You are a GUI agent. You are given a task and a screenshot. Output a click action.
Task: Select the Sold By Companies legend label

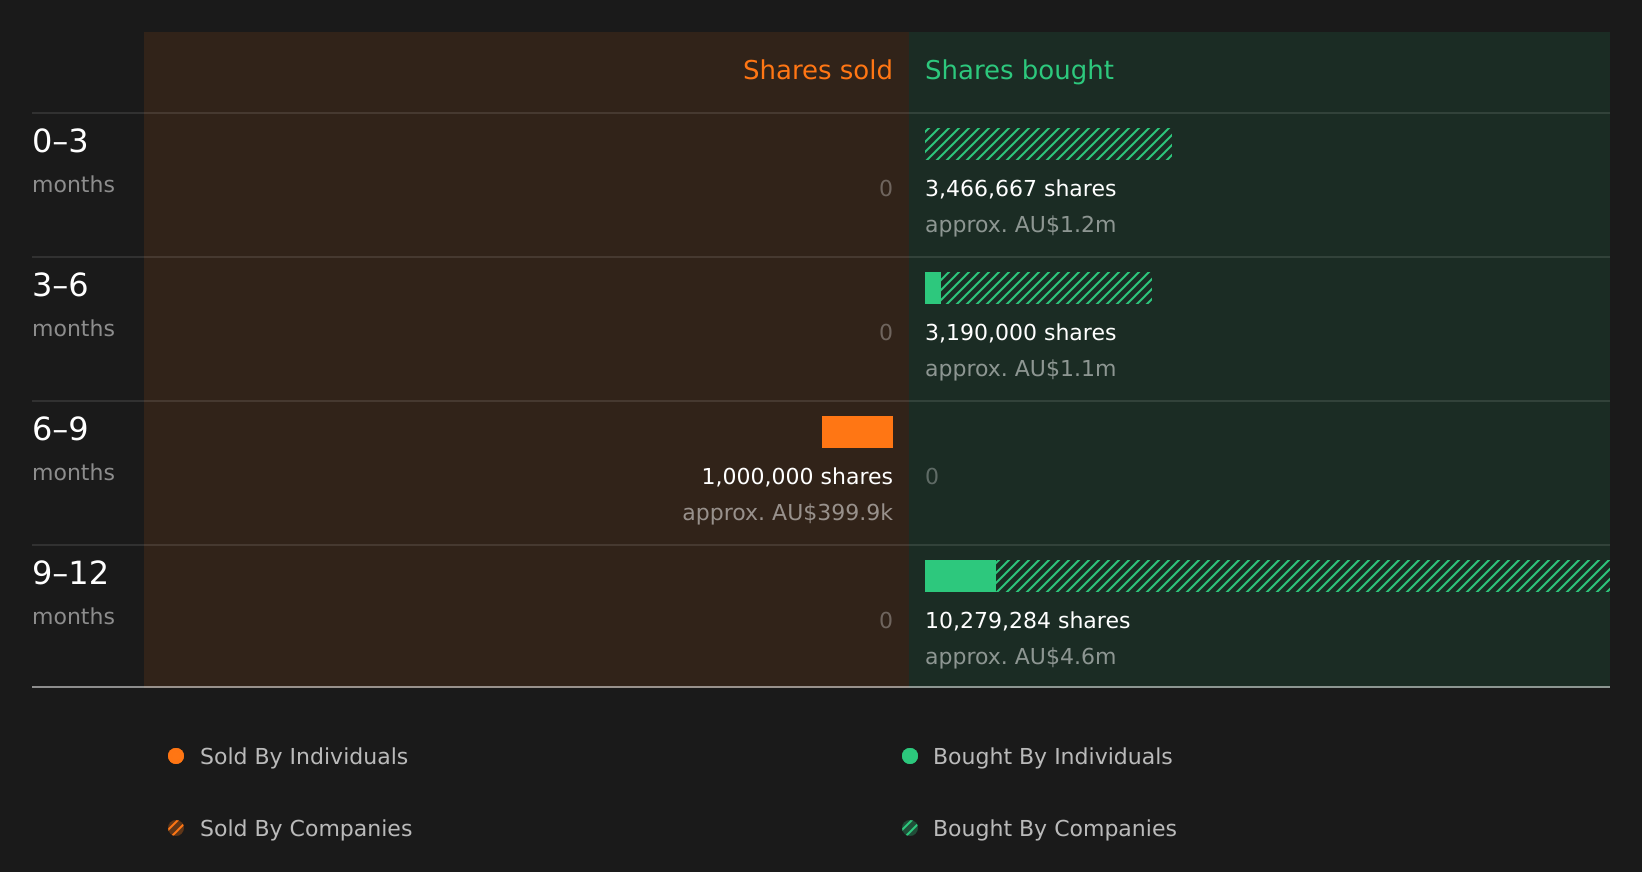[306, 829]
